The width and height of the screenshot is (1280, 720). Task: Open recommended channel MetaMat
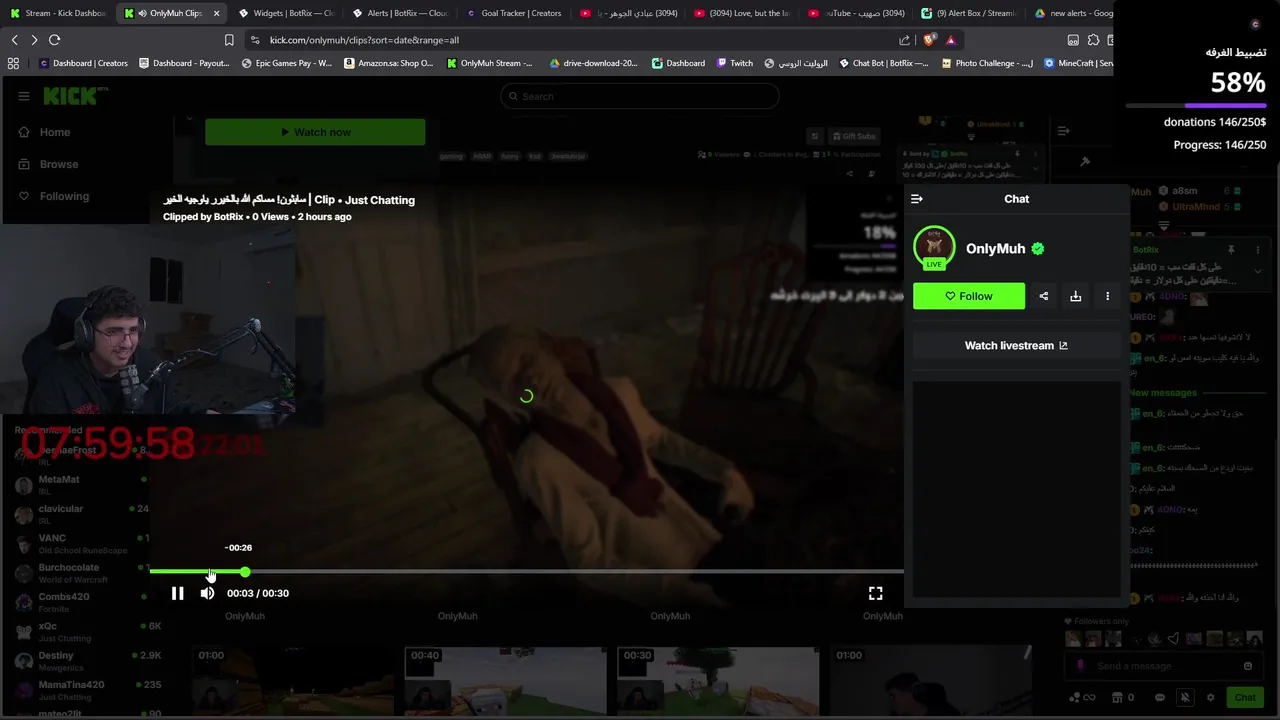[80, 484]
